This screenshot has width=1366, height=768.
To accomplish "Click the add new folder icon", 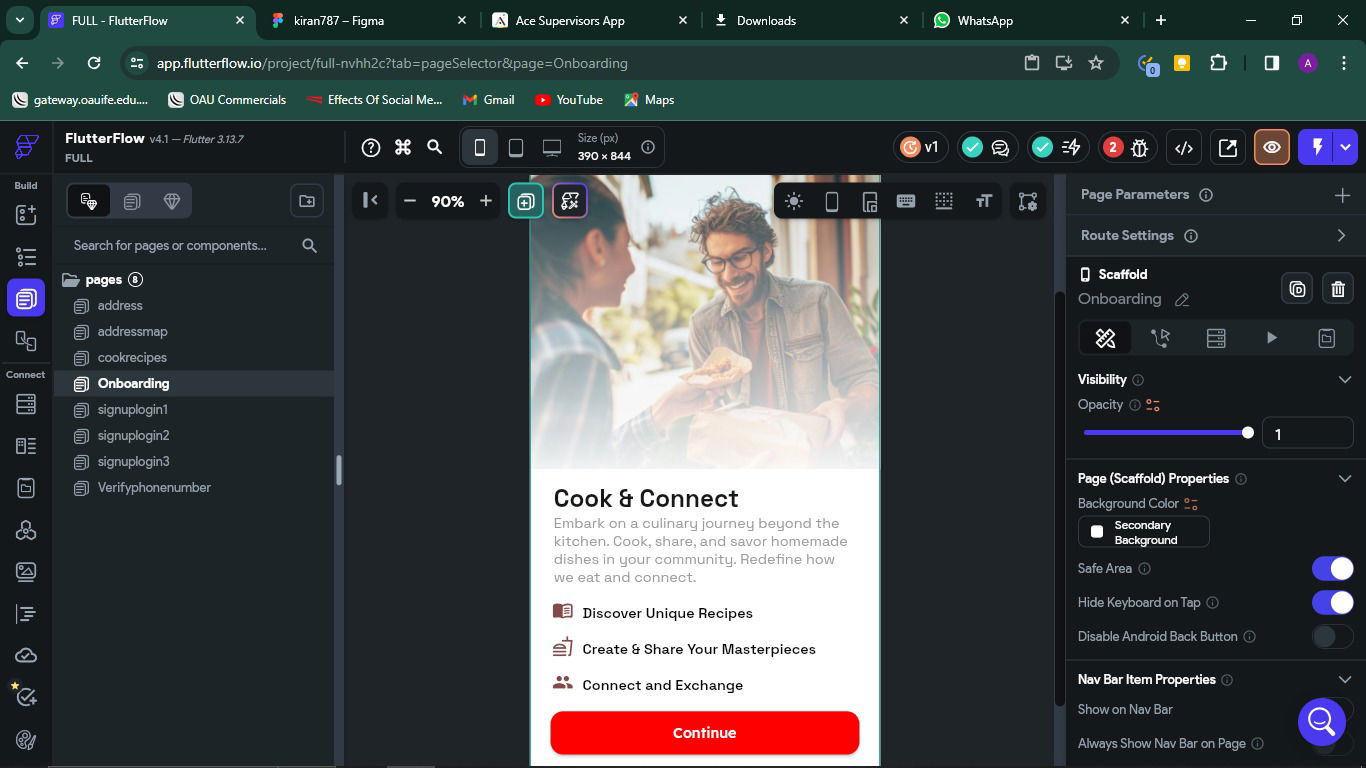I will click(x=307, y=201).
